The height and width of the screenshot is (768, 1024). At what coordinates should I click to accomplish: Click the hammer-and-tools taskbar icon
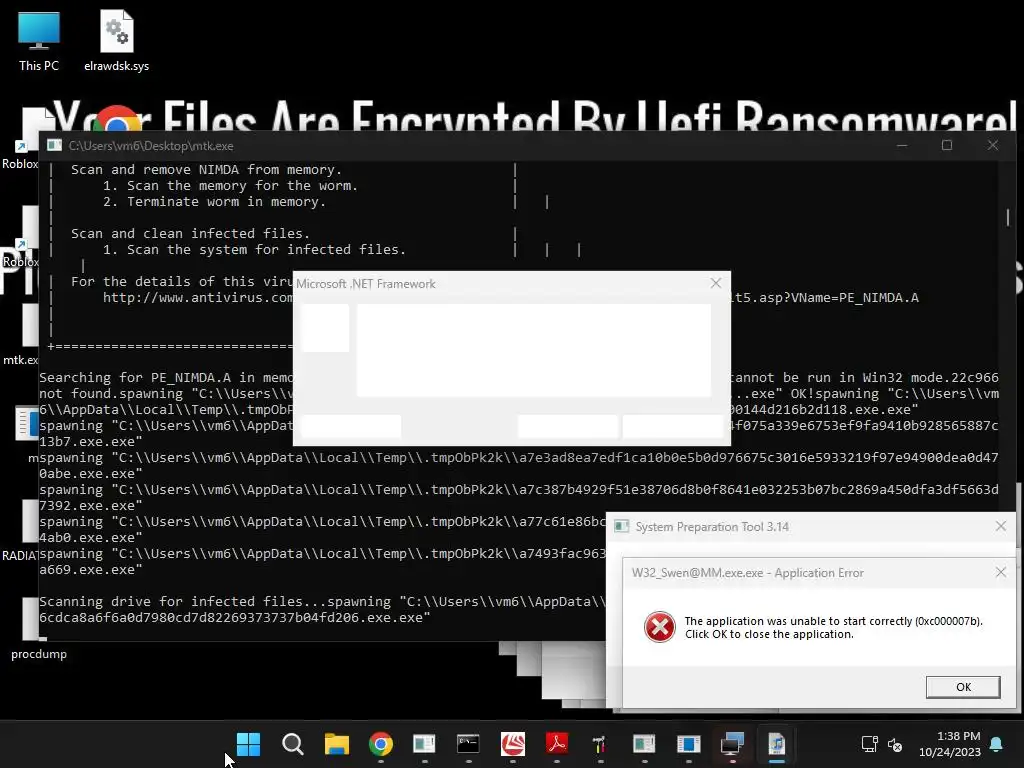pyautogui.click(x=600, y=744)
